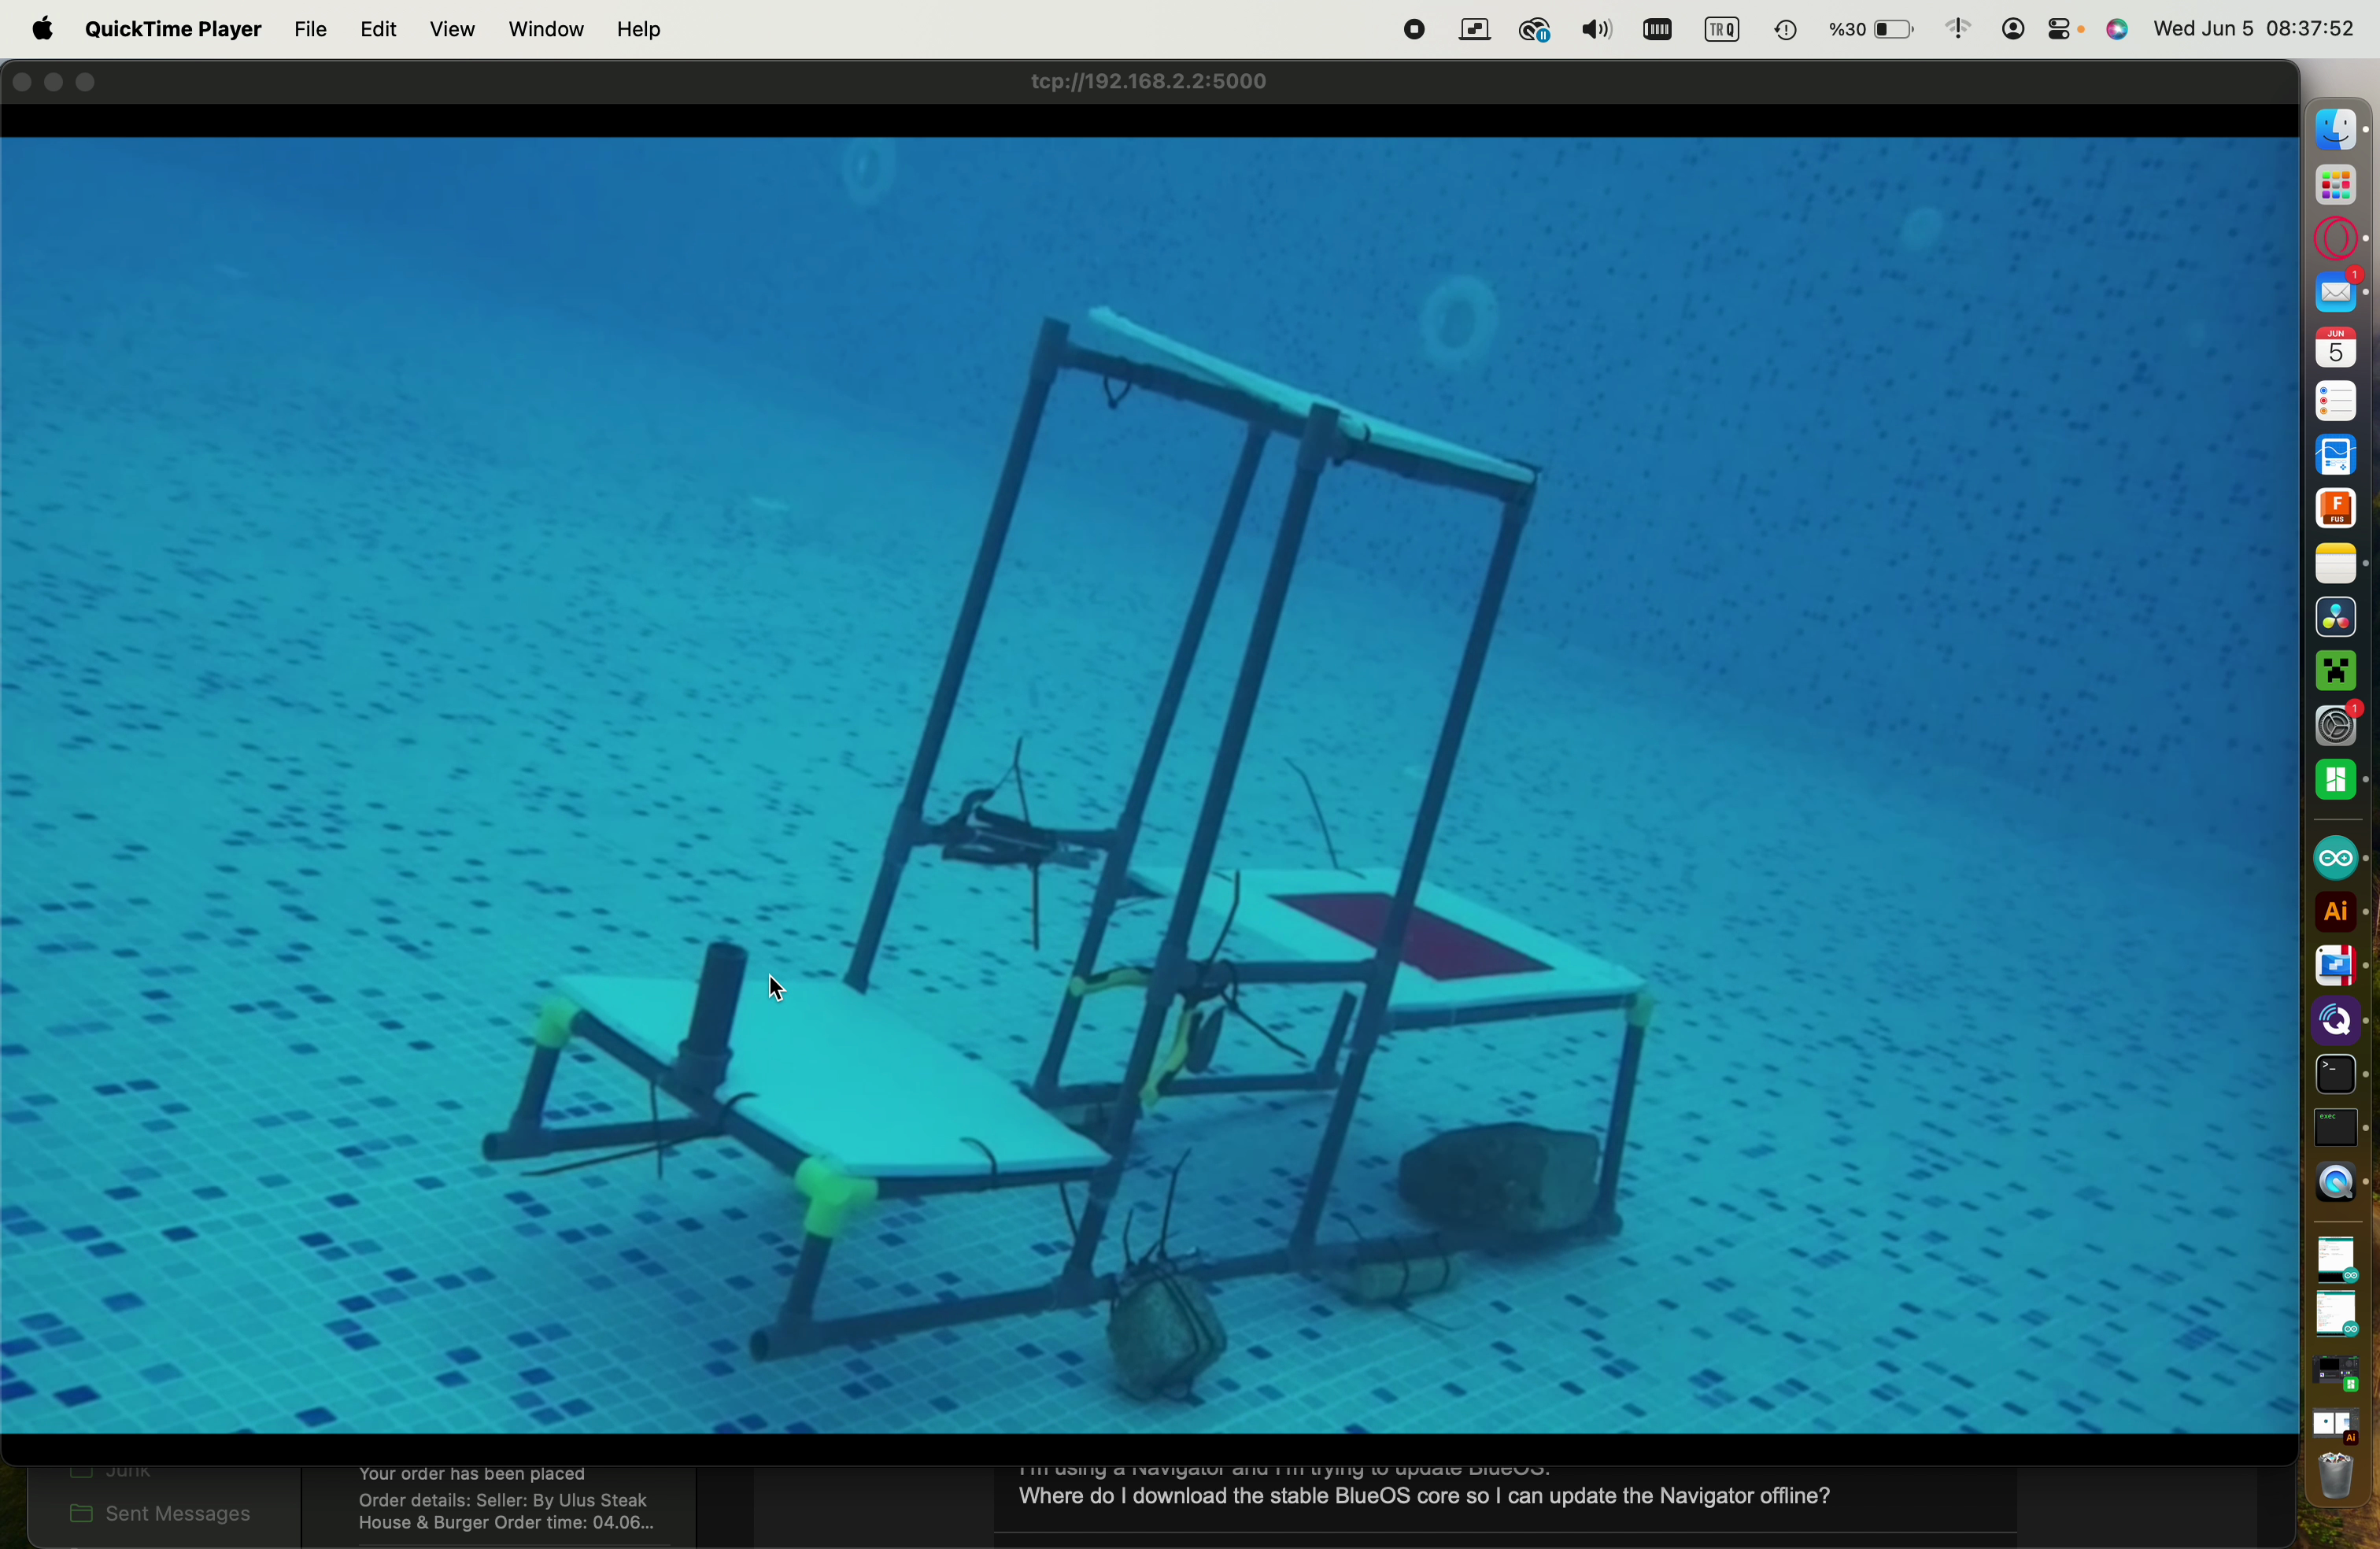Open Terminal from the dock
The height and width of the screenshot is (1549, 2380).
(2337, 1076)
